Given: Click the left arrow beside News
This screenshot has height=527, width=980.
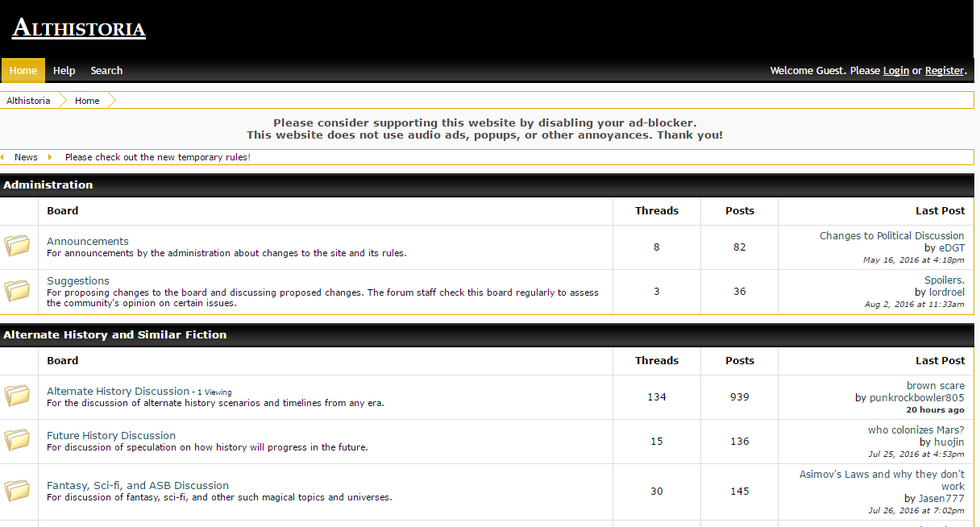Looking at the screenshot, I should (3, 157).
